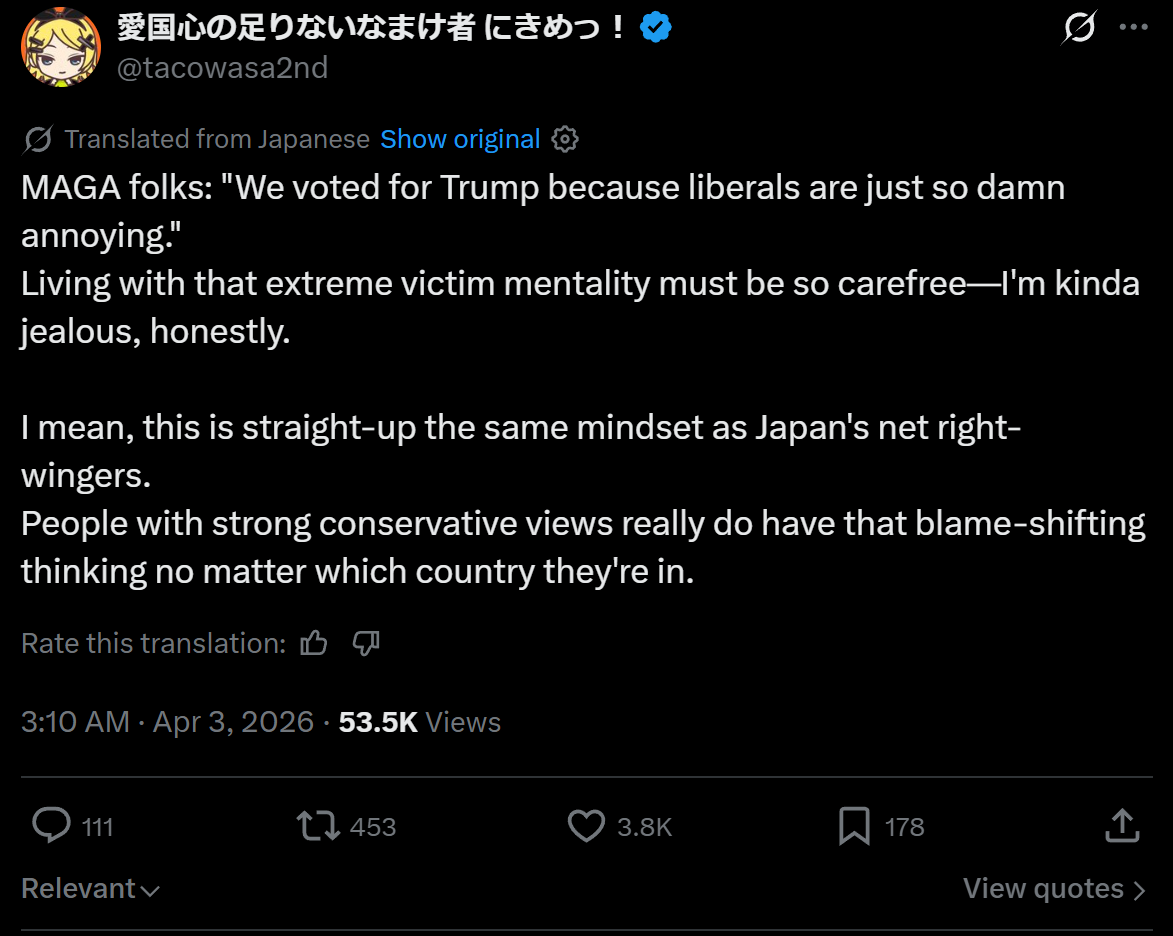This screenshot has height=936, width=1173.
Task: Rate the translation thumbs down
Action: click(x=366, y=643)
